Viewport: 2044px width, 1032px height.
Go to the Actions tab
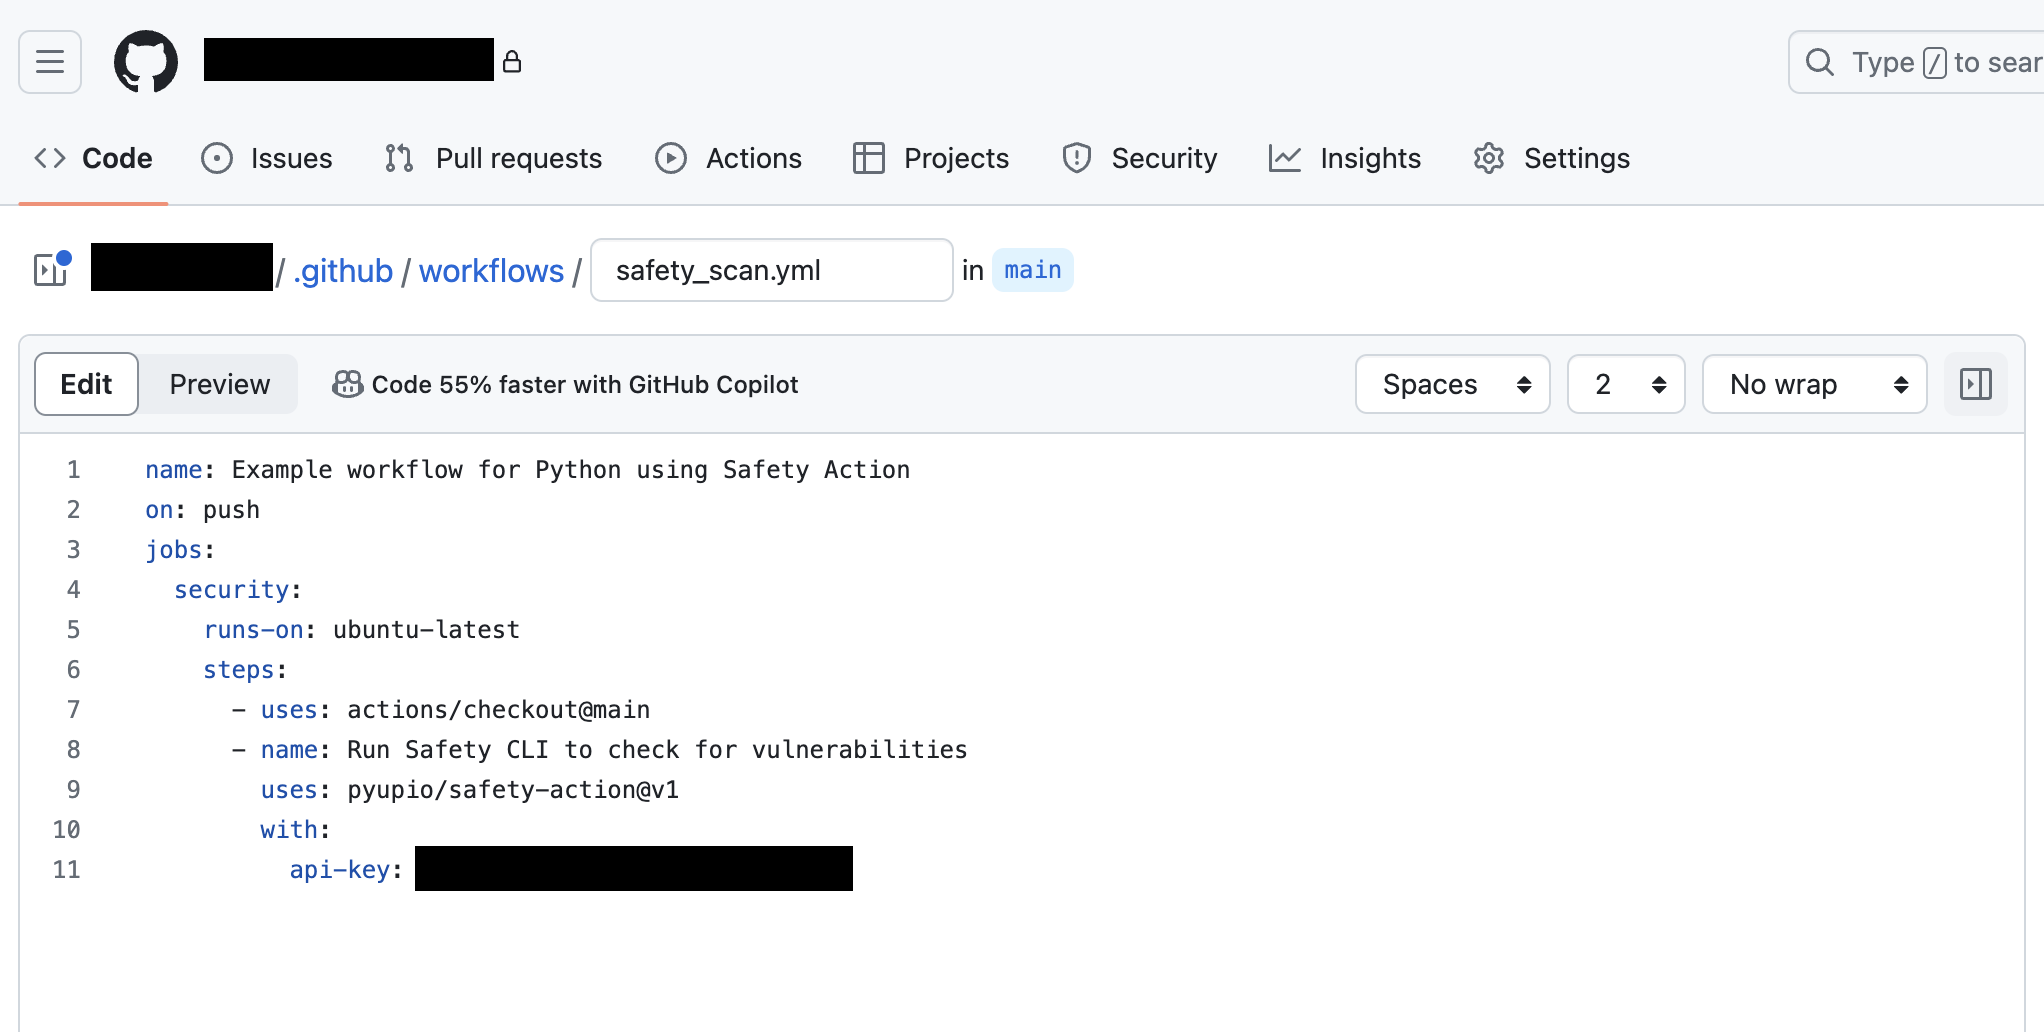tap(729, 158)
